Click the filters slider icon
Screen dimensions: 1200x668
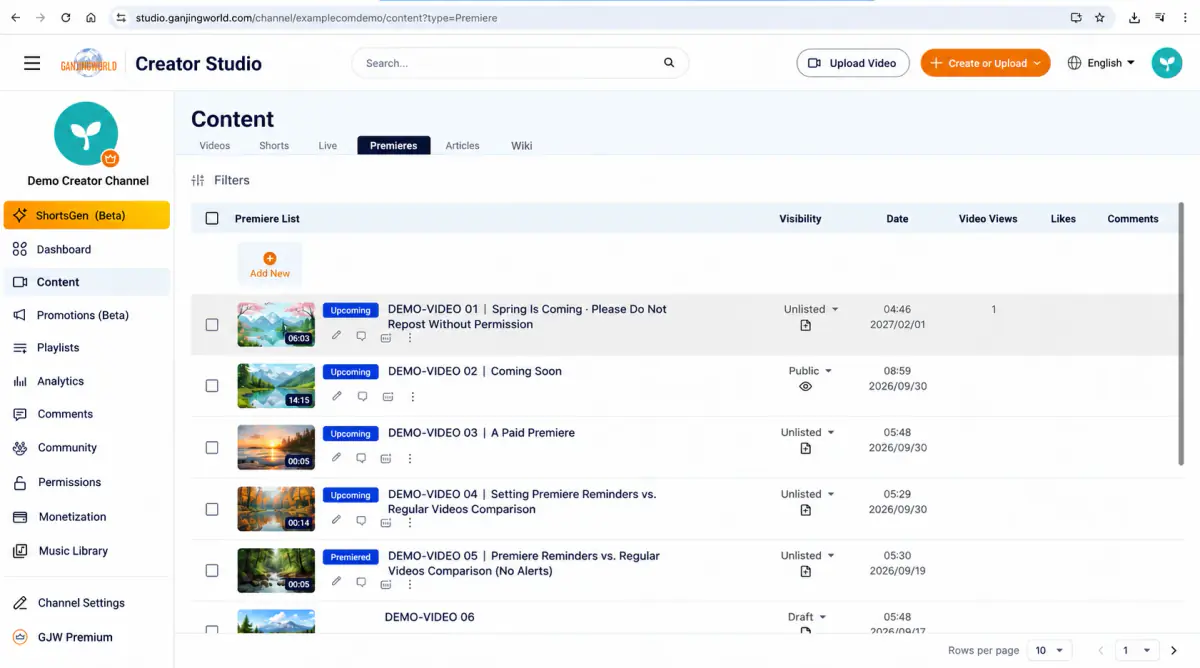(x=197, y=180)
